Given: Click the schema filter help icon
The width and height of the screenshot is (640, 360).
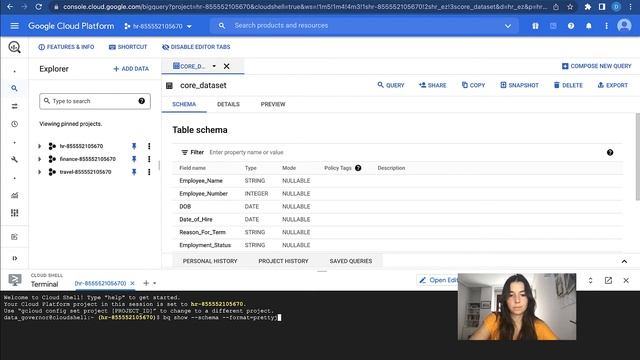Looking at the screenshot, I should tap(610, 152).
